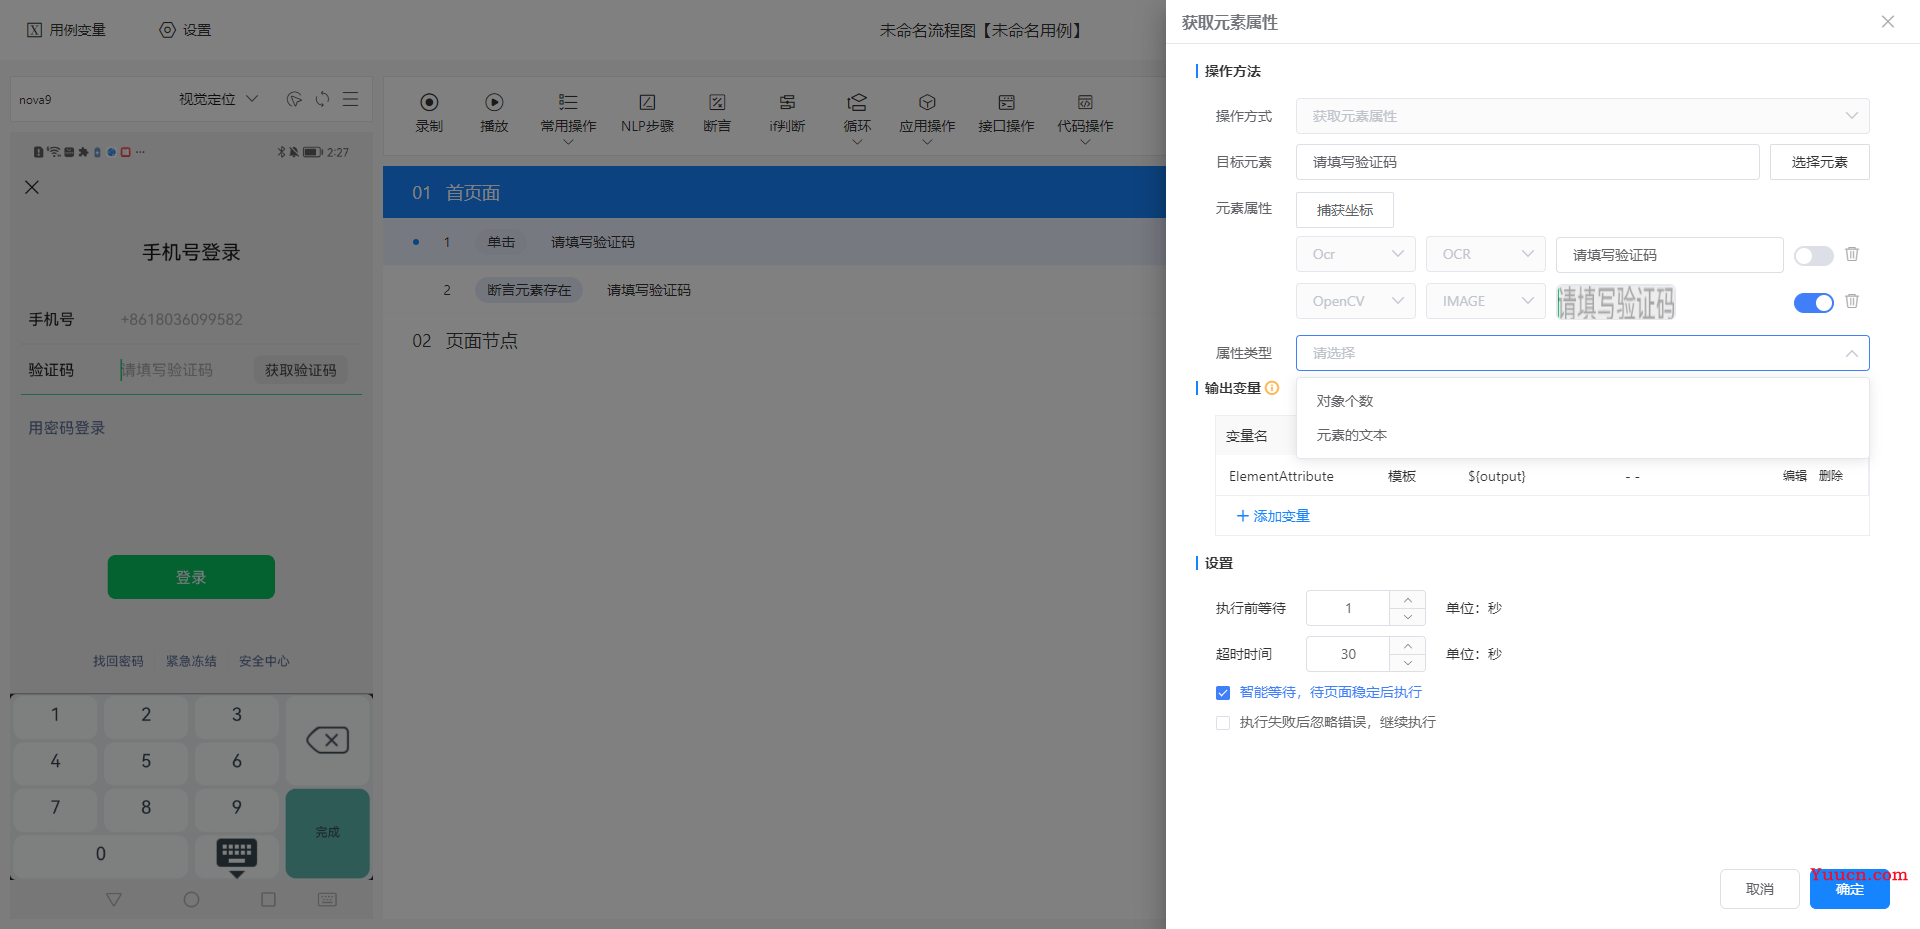This screenshot has width=1920, height=929.
Task: Tap the phone recent apps square icon
Action: pyautogui.click(x=268, y=899)
